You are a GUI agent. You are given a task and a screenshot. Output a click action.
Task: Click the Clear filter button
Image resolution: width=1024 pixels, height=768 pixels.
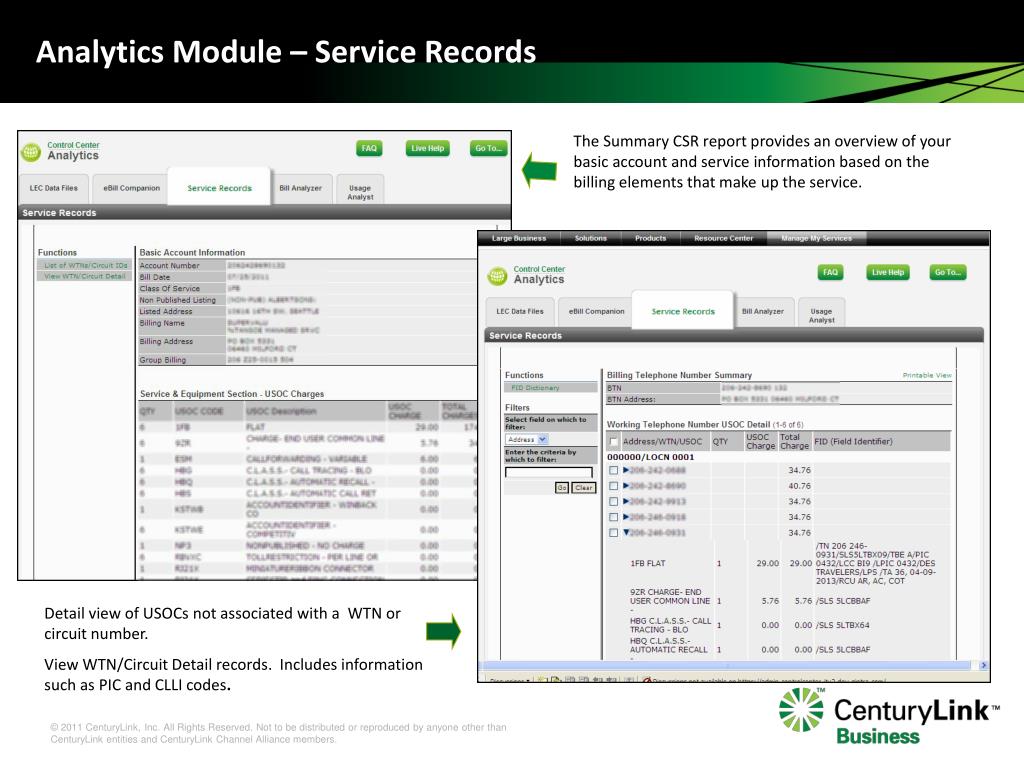coord(584,488)
